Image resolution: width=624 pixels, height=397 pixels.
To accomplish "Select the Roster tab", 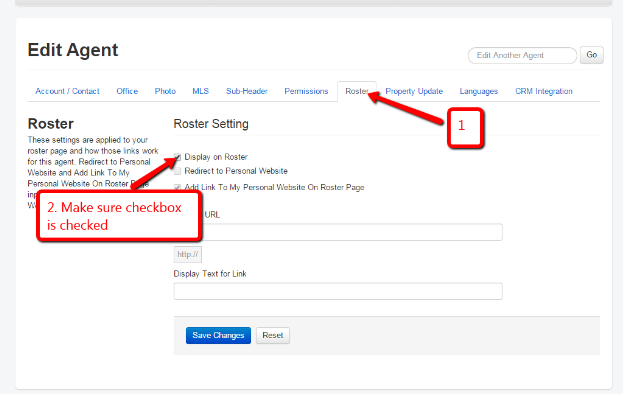I will tap(357, 91).
